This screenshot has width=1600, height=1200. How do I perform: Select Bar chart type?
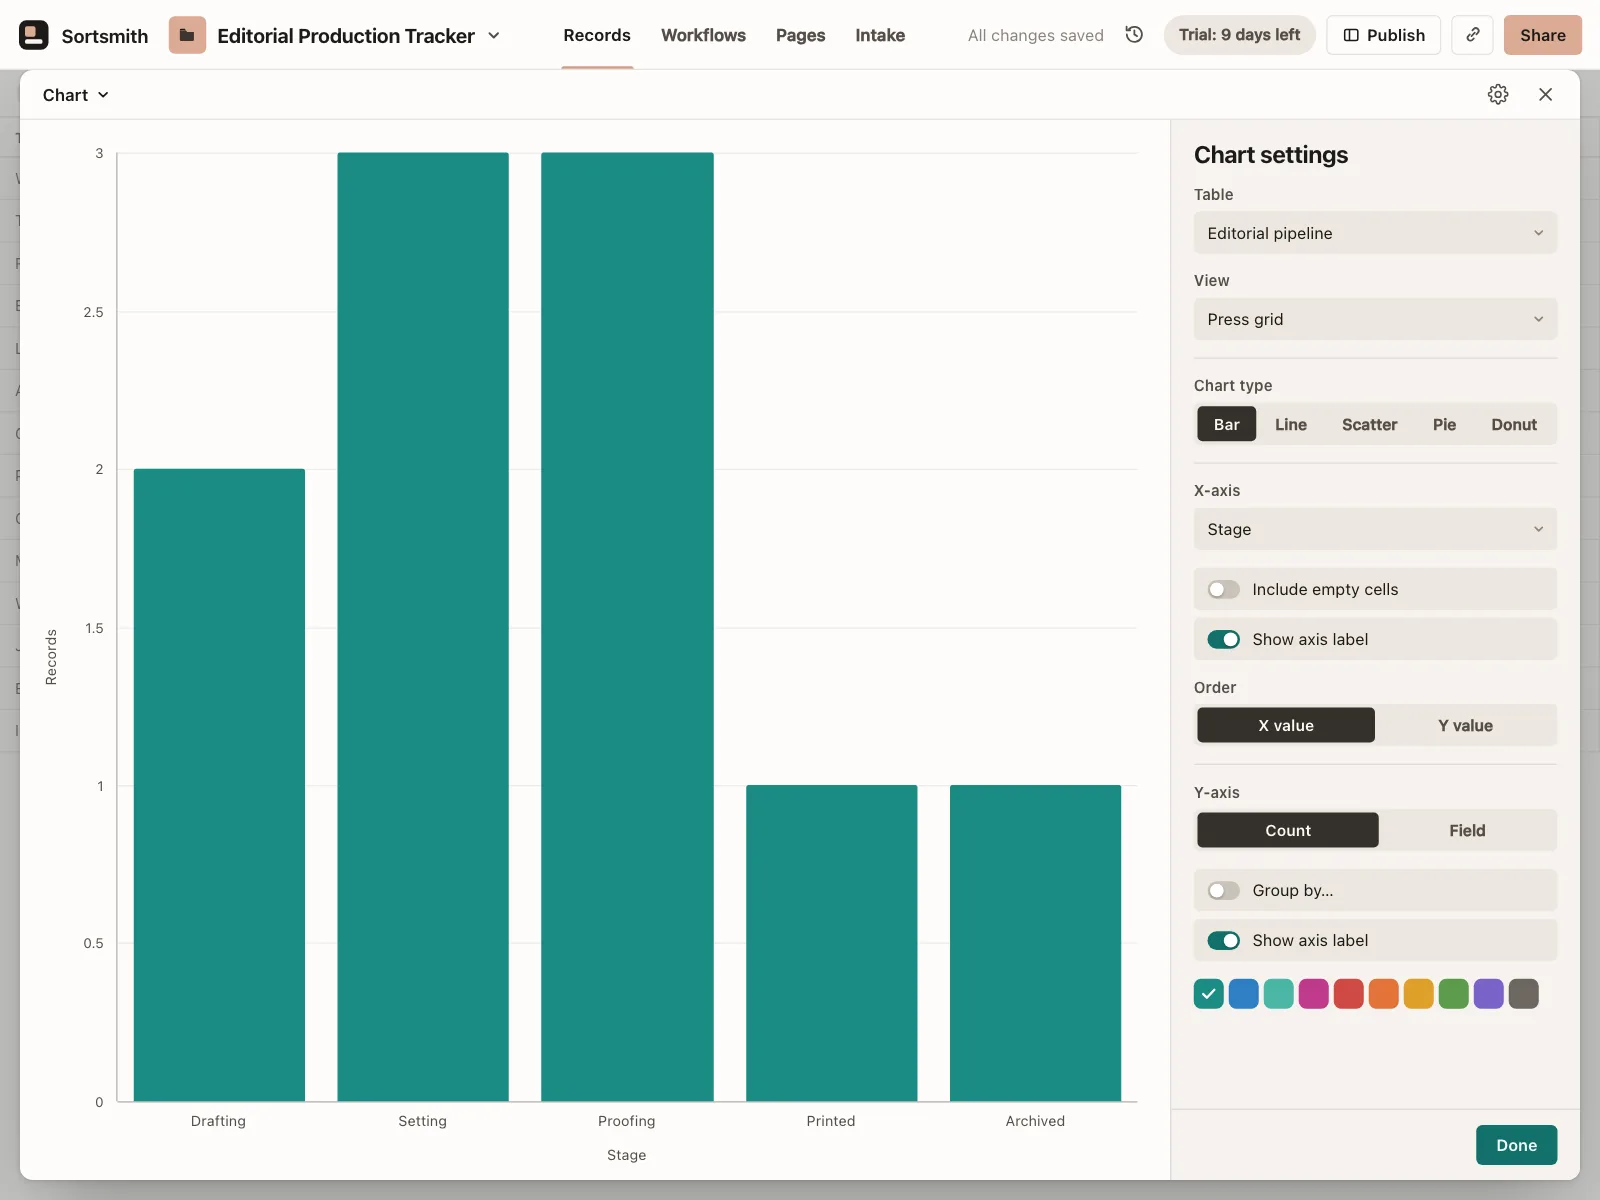(1227, 425)
